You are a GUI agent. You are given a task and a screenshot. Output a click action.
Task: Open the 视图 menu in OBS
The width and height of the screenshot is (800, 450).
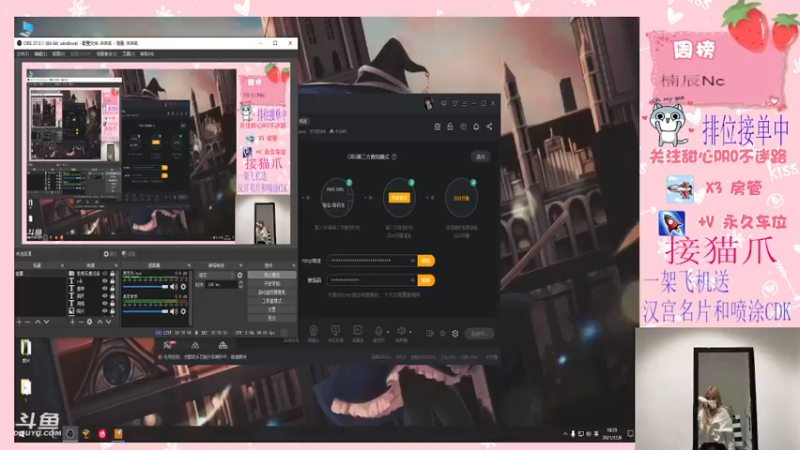point(58,54)
